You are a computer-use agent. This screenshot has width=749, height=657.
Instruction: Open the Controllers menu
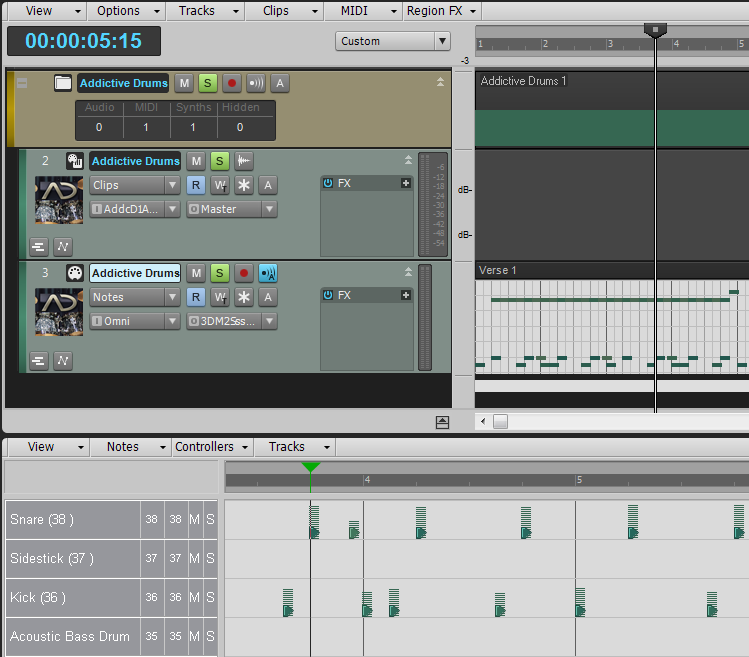(x=212, y=447)
